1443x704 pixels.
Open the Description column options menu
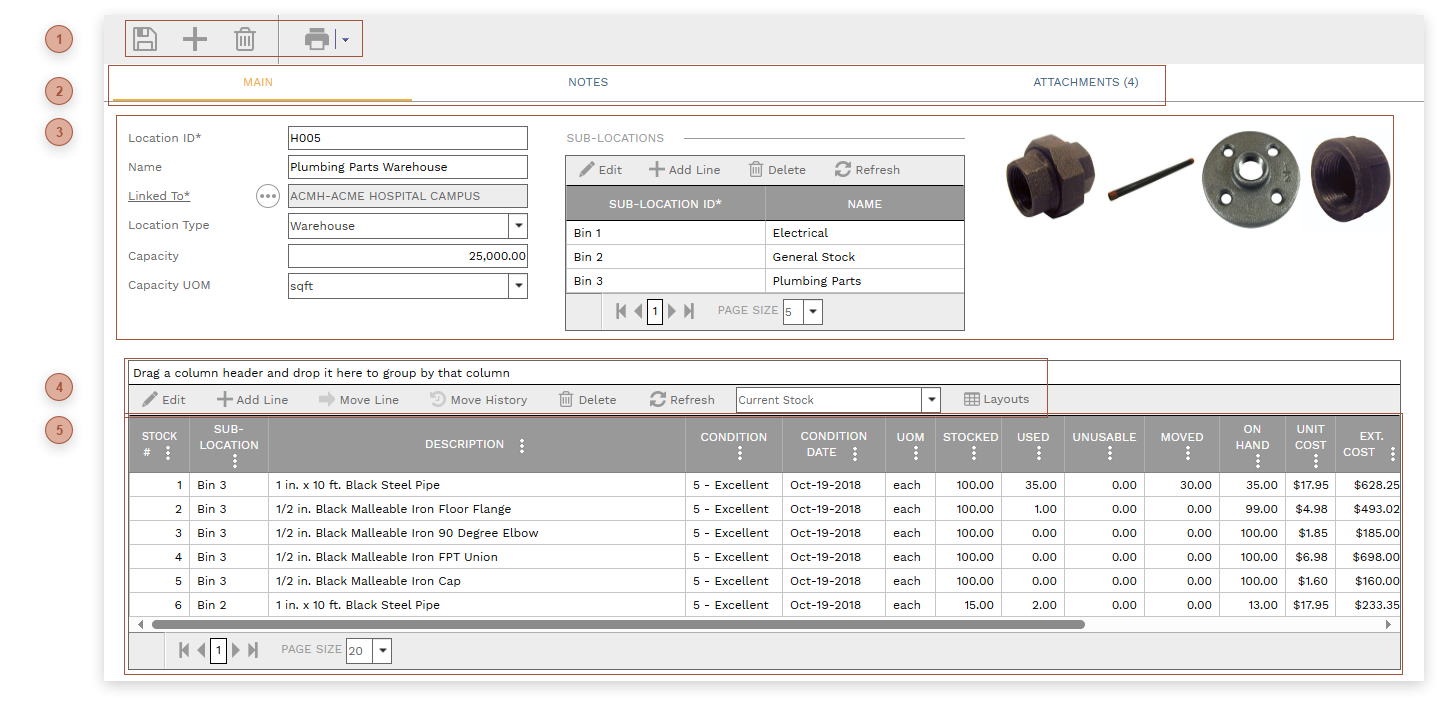coord(522,445)
